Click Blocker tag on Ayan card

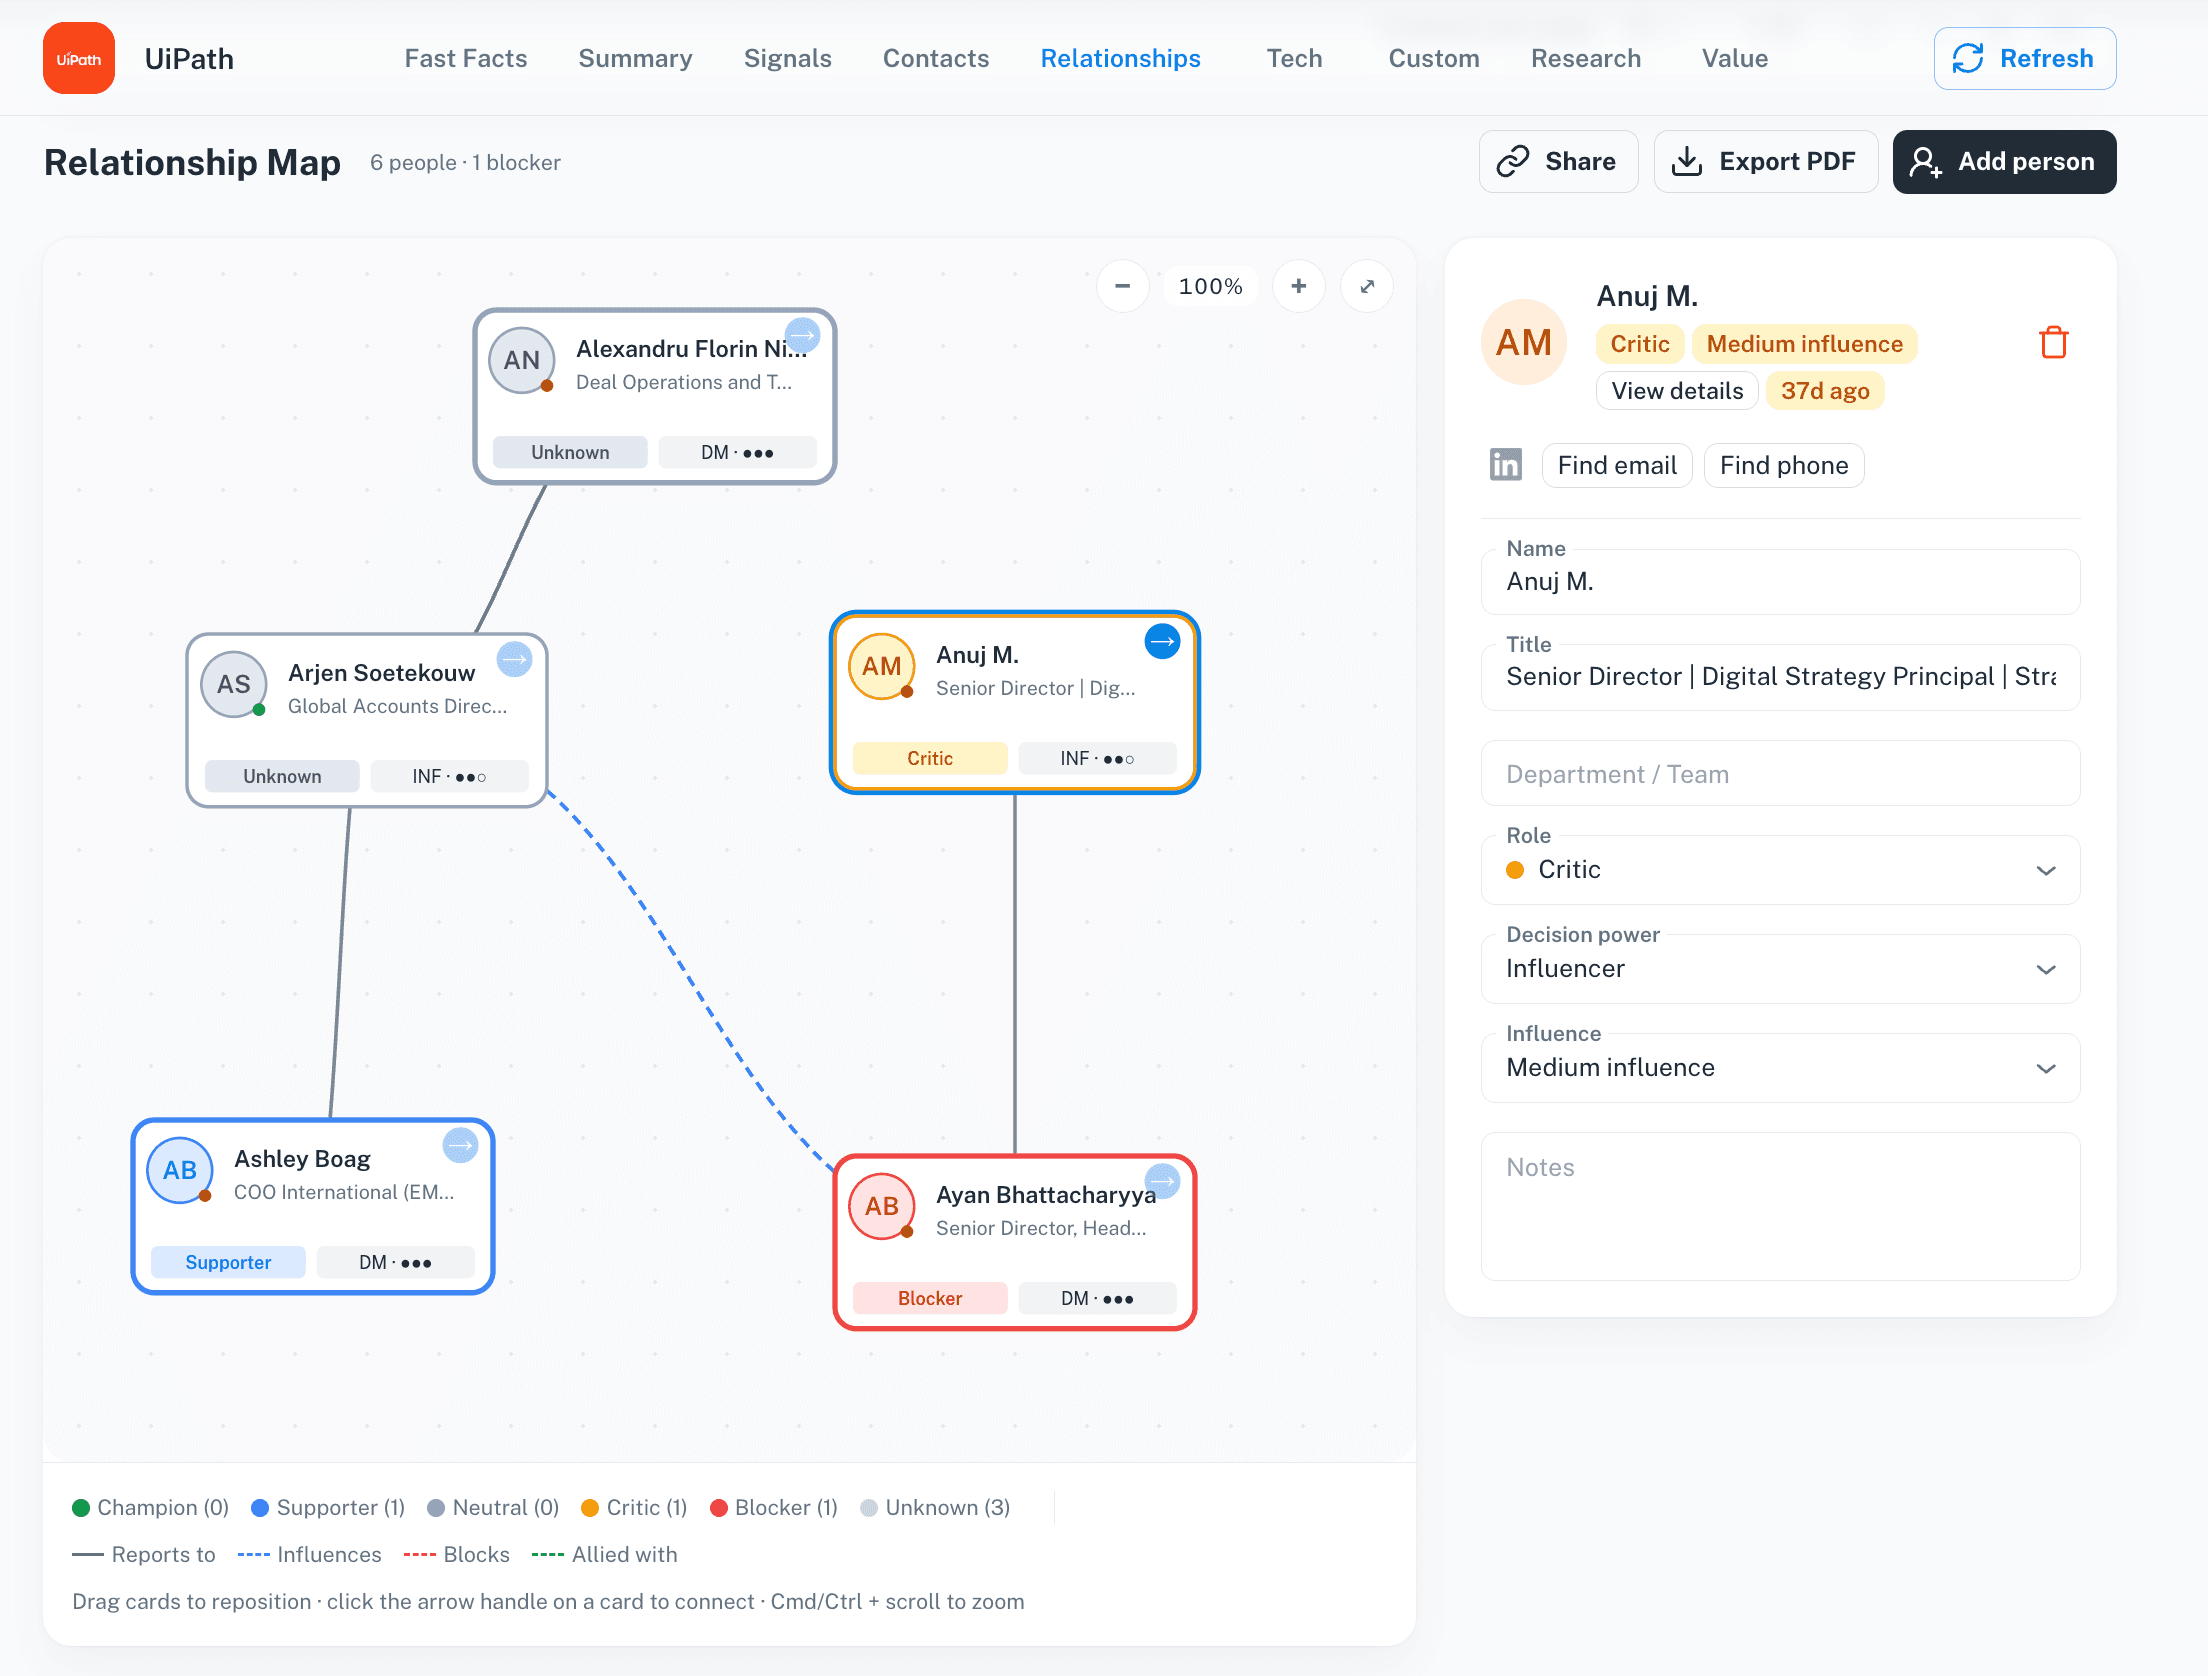point(930,1298)
